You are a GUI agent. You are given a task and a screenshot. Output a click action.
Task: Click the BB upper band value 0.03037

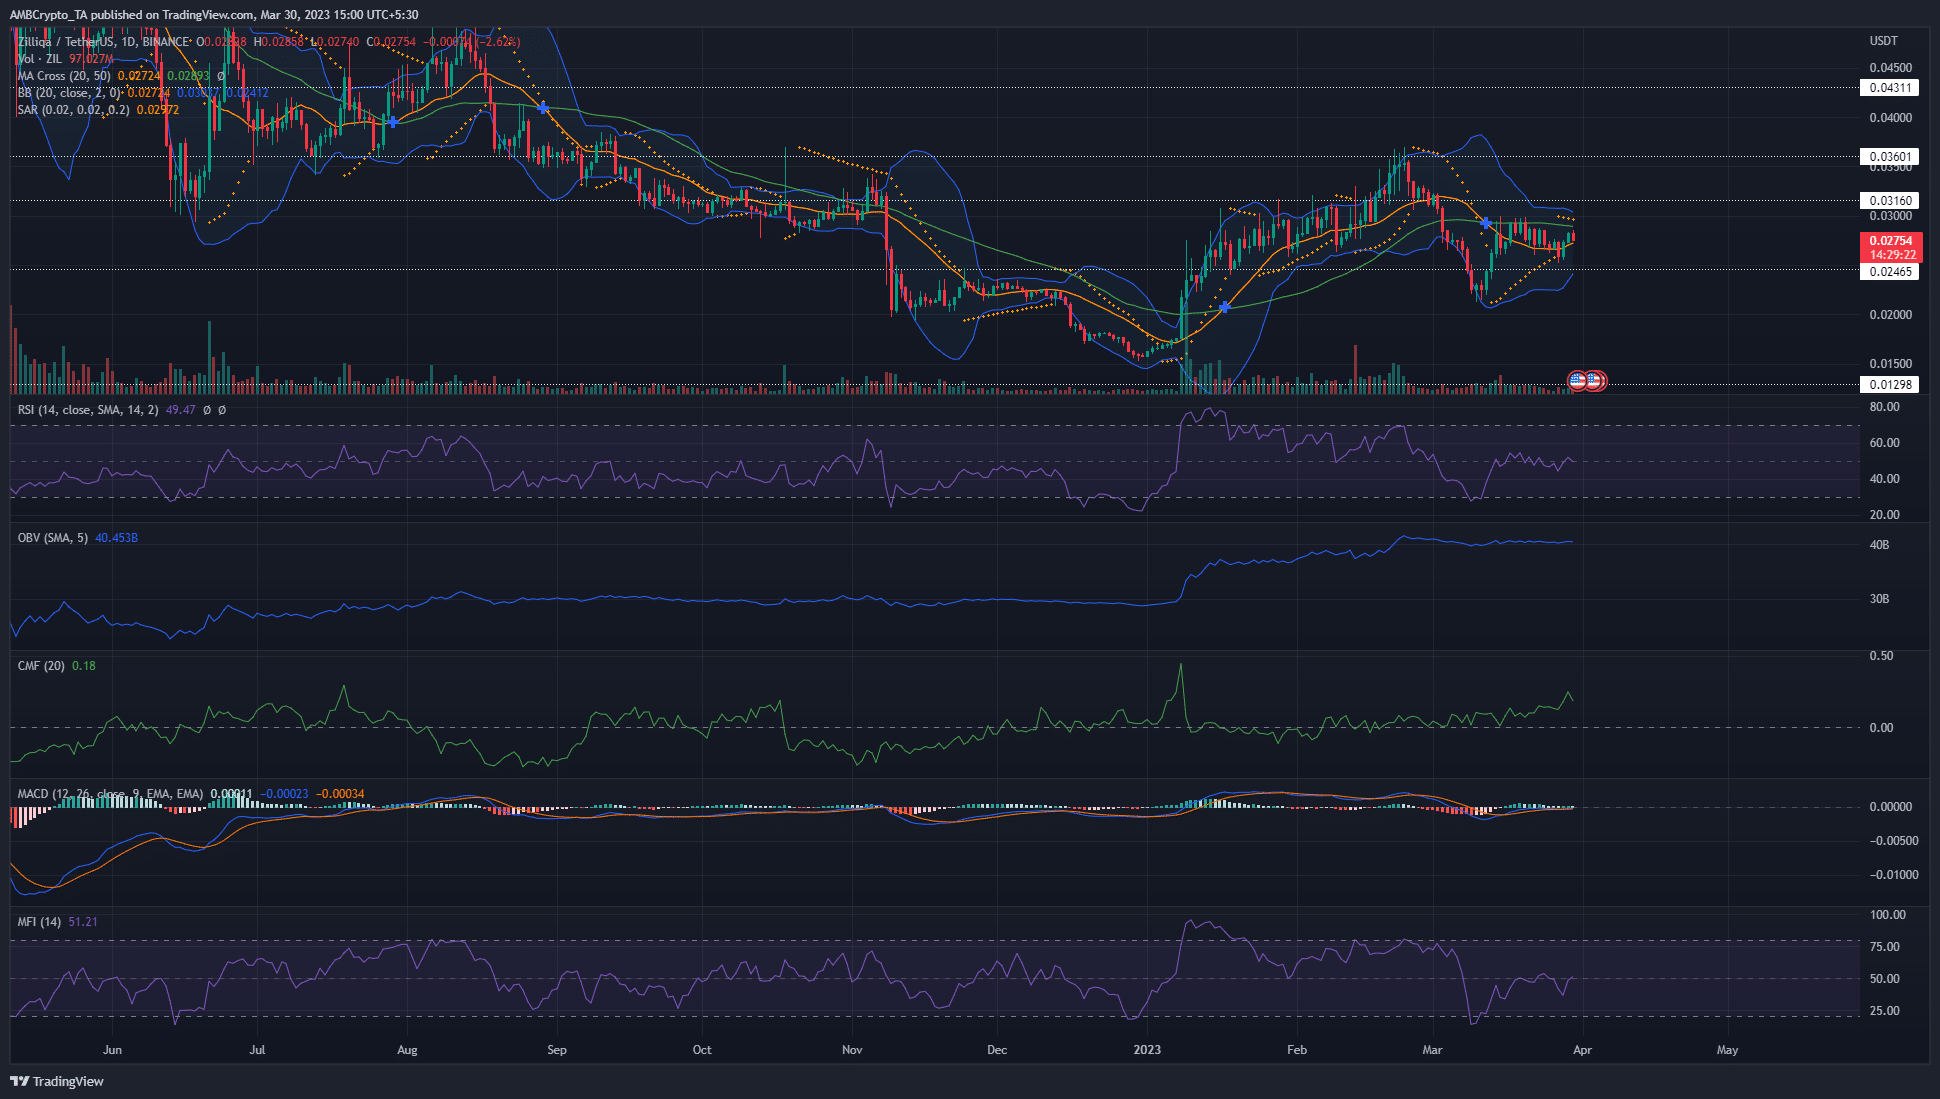197,93
